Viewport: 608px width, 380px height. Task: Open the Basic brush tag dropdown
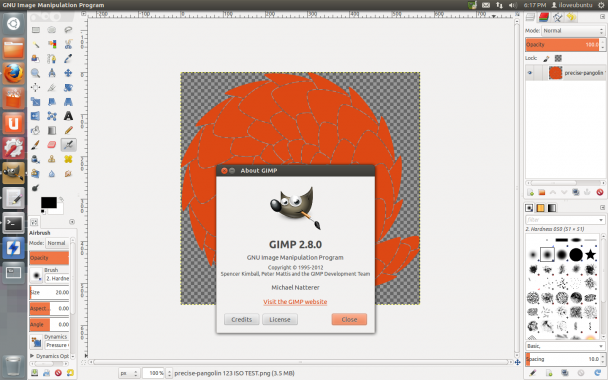[565, 346]
